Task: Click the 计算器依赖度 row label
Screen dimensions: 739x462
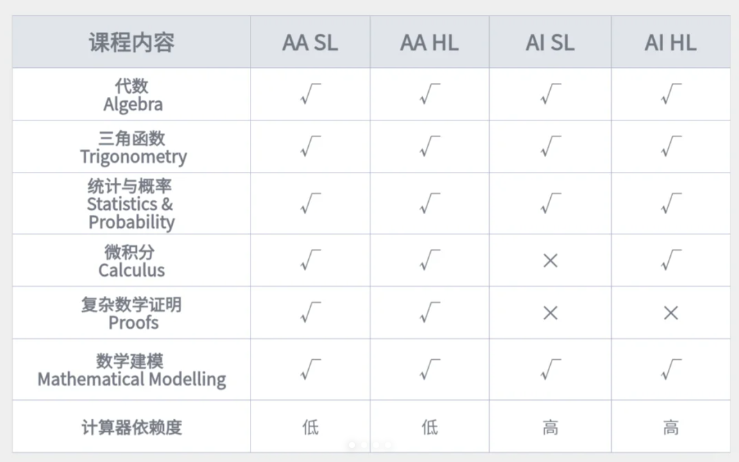Action: [x=132, y=428]
